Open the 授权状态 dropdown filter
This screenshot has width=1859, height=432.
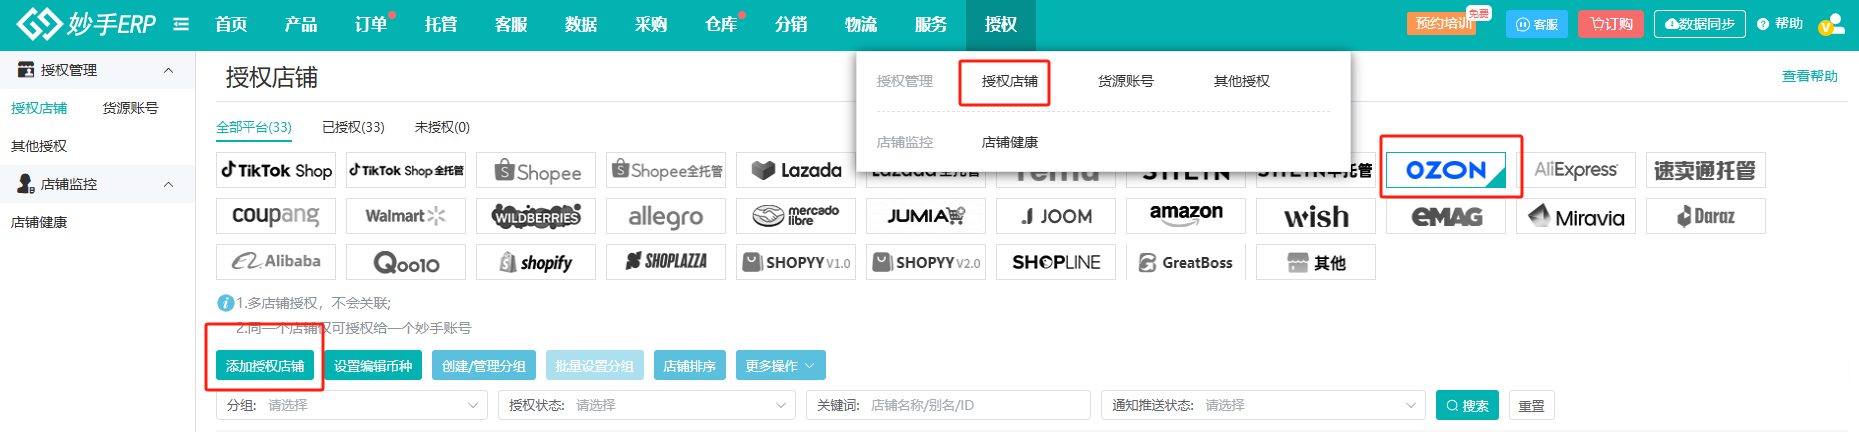tap(645, 405)
